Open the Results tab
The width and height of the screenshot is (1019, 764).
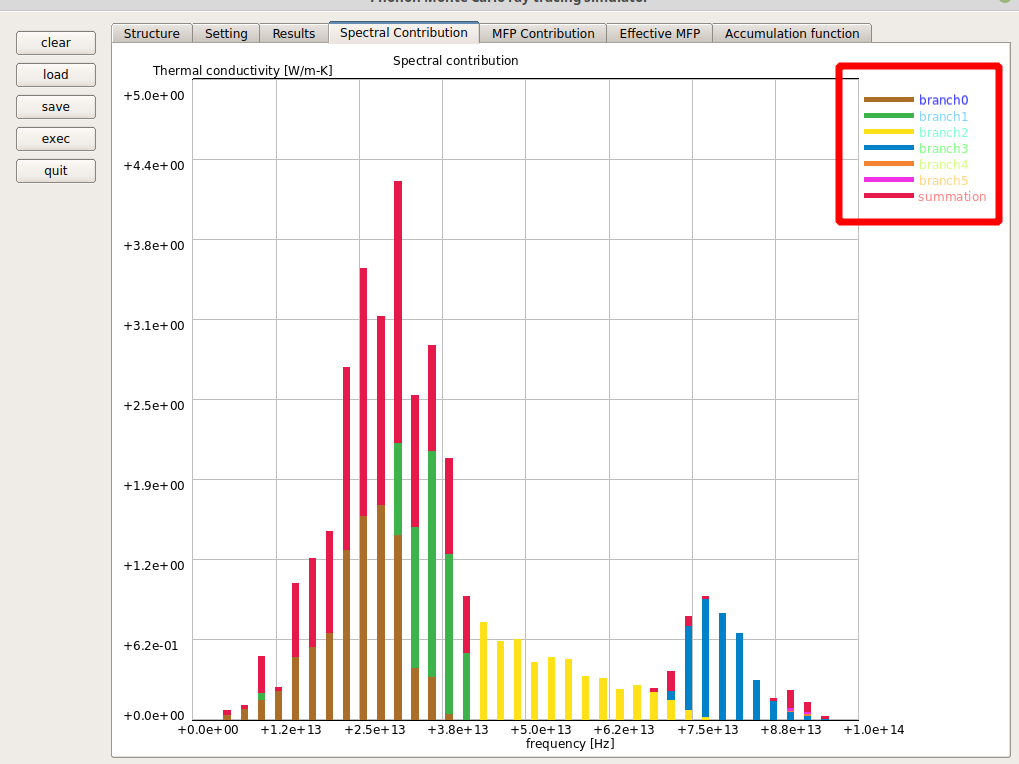click(294, 33)
